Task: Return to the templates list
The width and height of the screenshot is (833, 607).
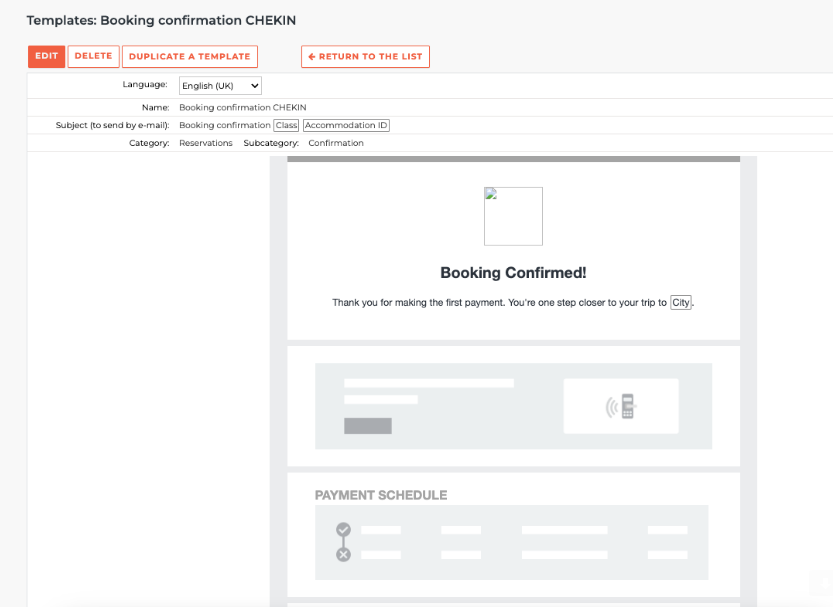Action: tap(365, 57)
